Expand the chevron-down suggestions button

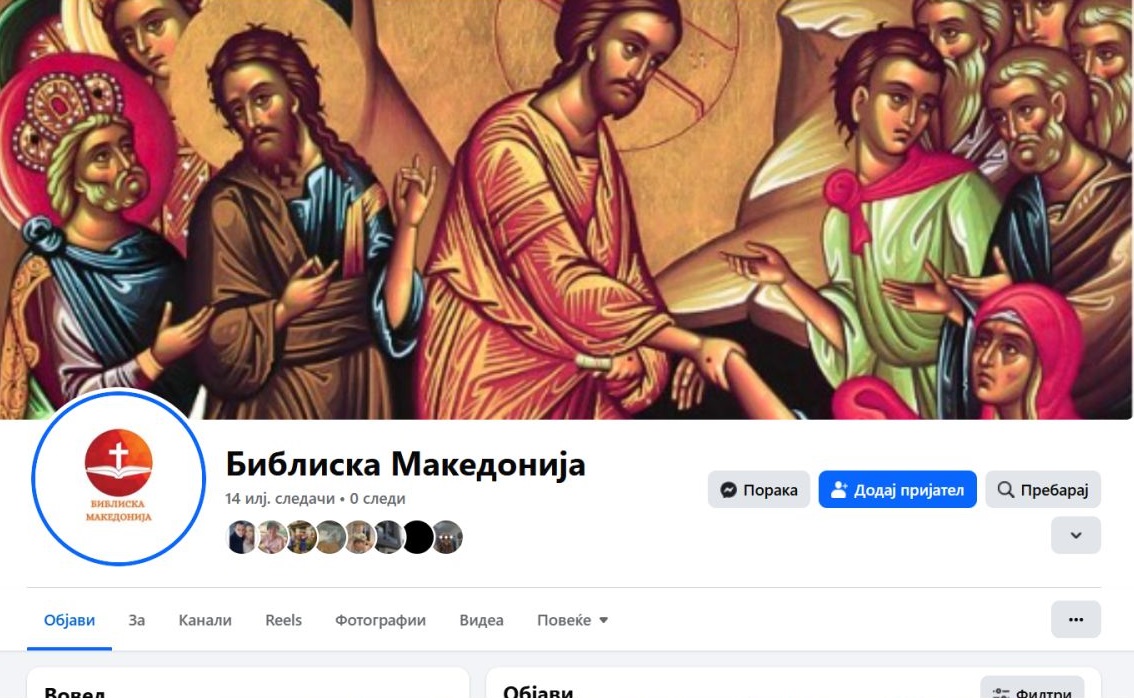pyautogui.click(x=1075, y=535)
